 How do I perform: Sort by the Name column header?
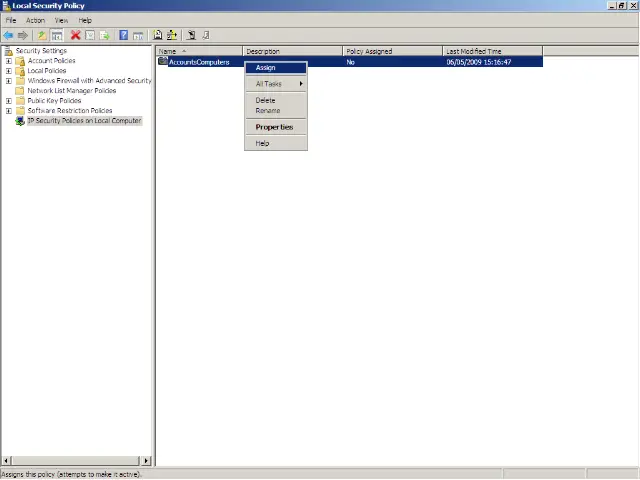tap(199, 51)
